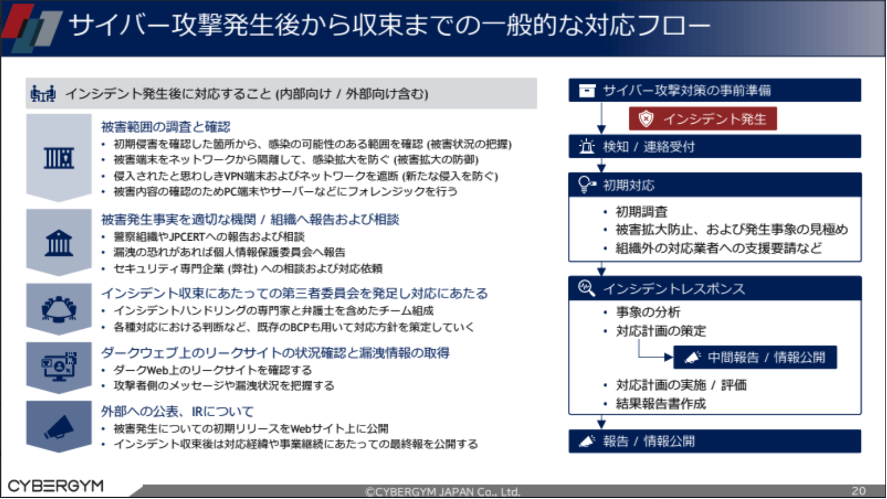
Task: Click the magnifier icon in インシデントレスポンス header
Action: click(587, 288)
